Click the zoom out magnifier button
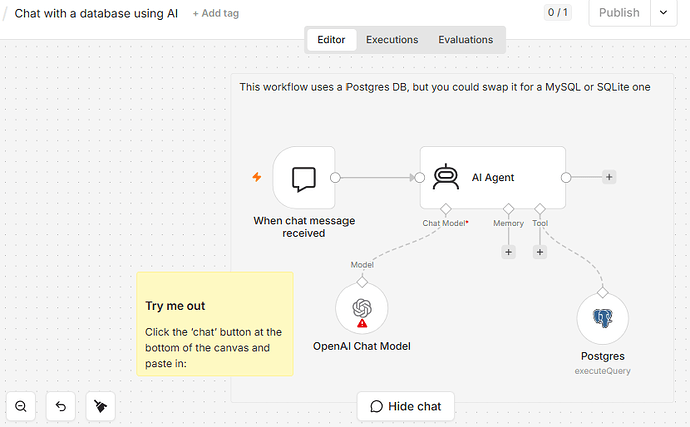The height and width of the screenshot is (427, 690). pos(21,406)
